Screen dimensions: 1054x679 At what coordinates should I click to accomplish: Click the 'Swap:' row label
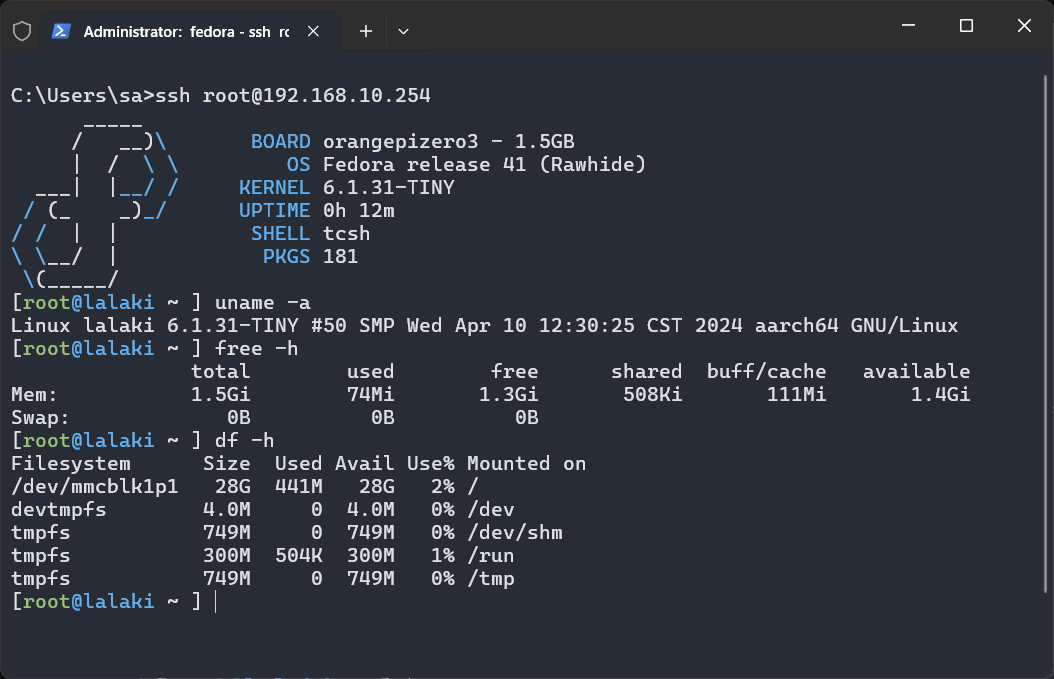(40, 417)
